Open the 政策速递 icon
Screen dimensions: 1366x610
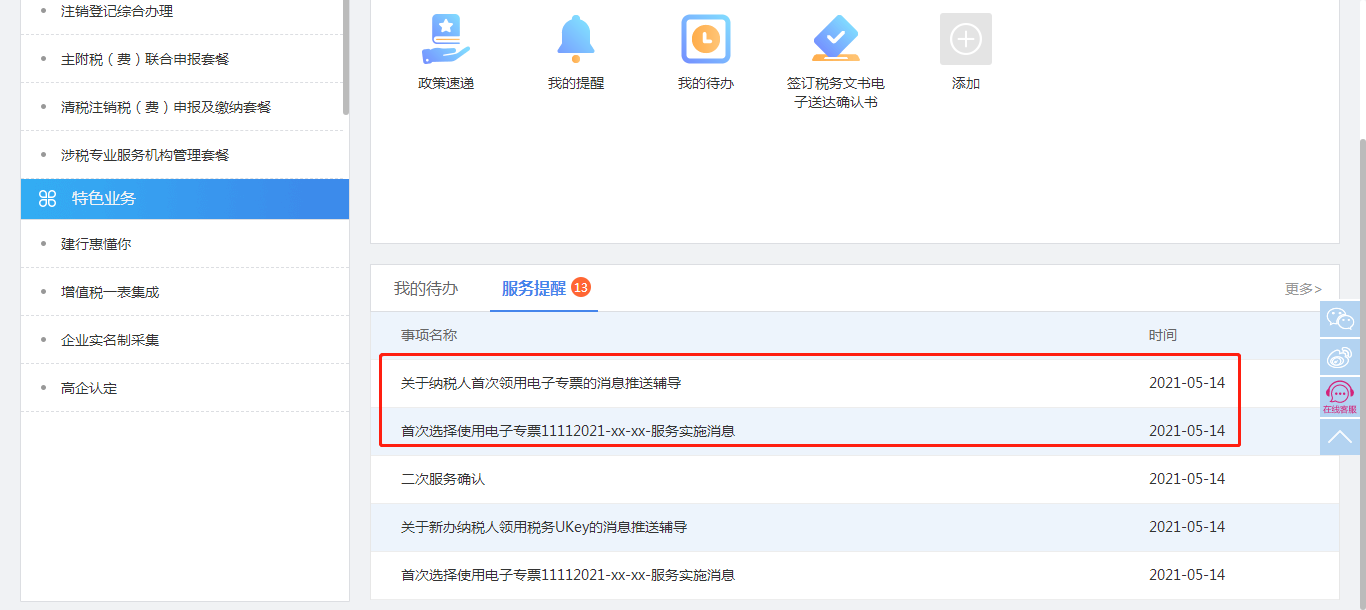point(446,40)
